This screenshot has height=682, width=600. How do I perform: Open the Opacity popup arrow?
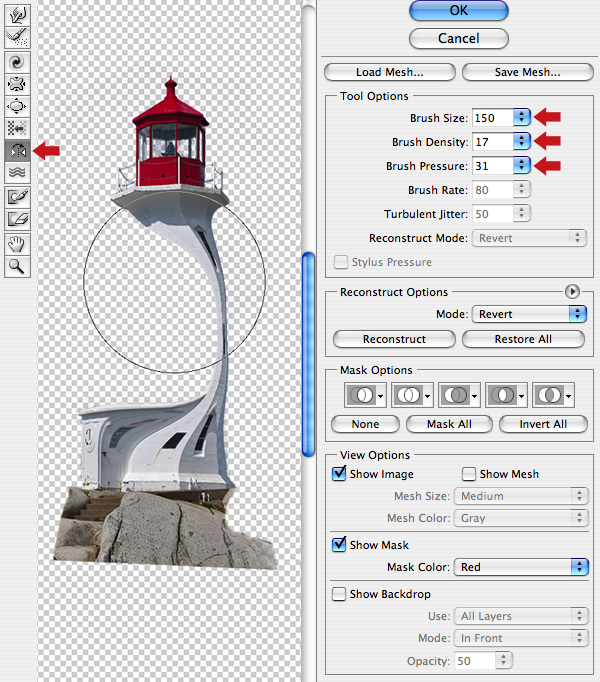point(504,660)
